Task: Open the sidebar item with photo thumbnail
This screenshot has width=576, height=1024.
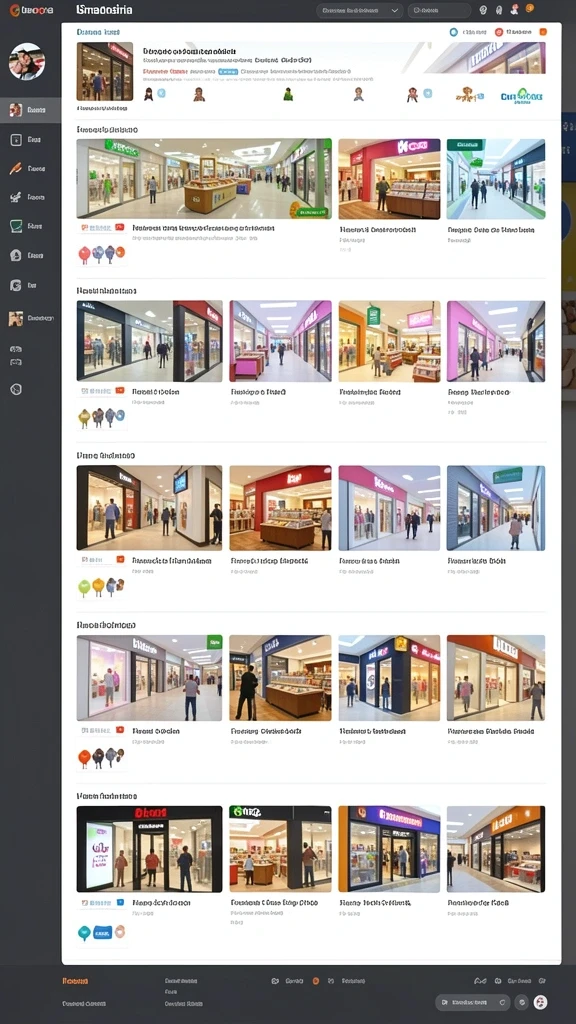Action: tap(31, 318)
